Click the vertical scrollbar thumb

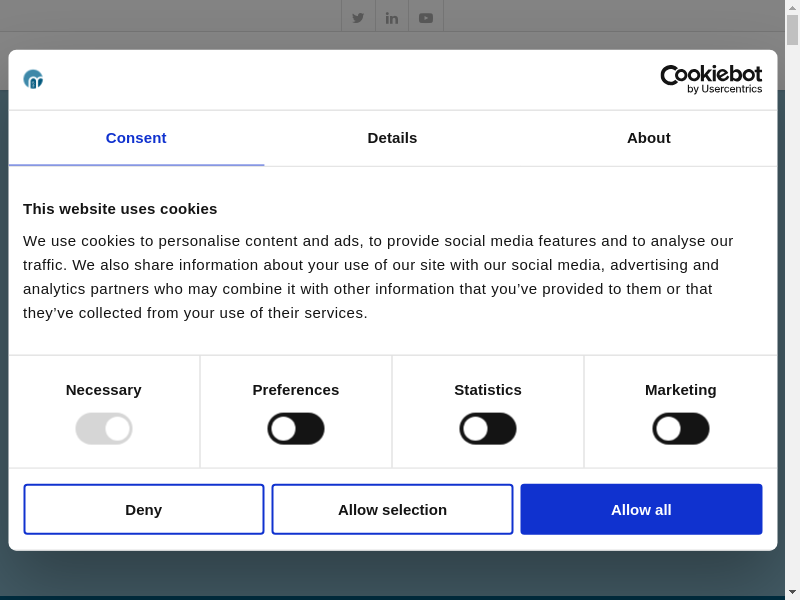[x=792, y=30]
